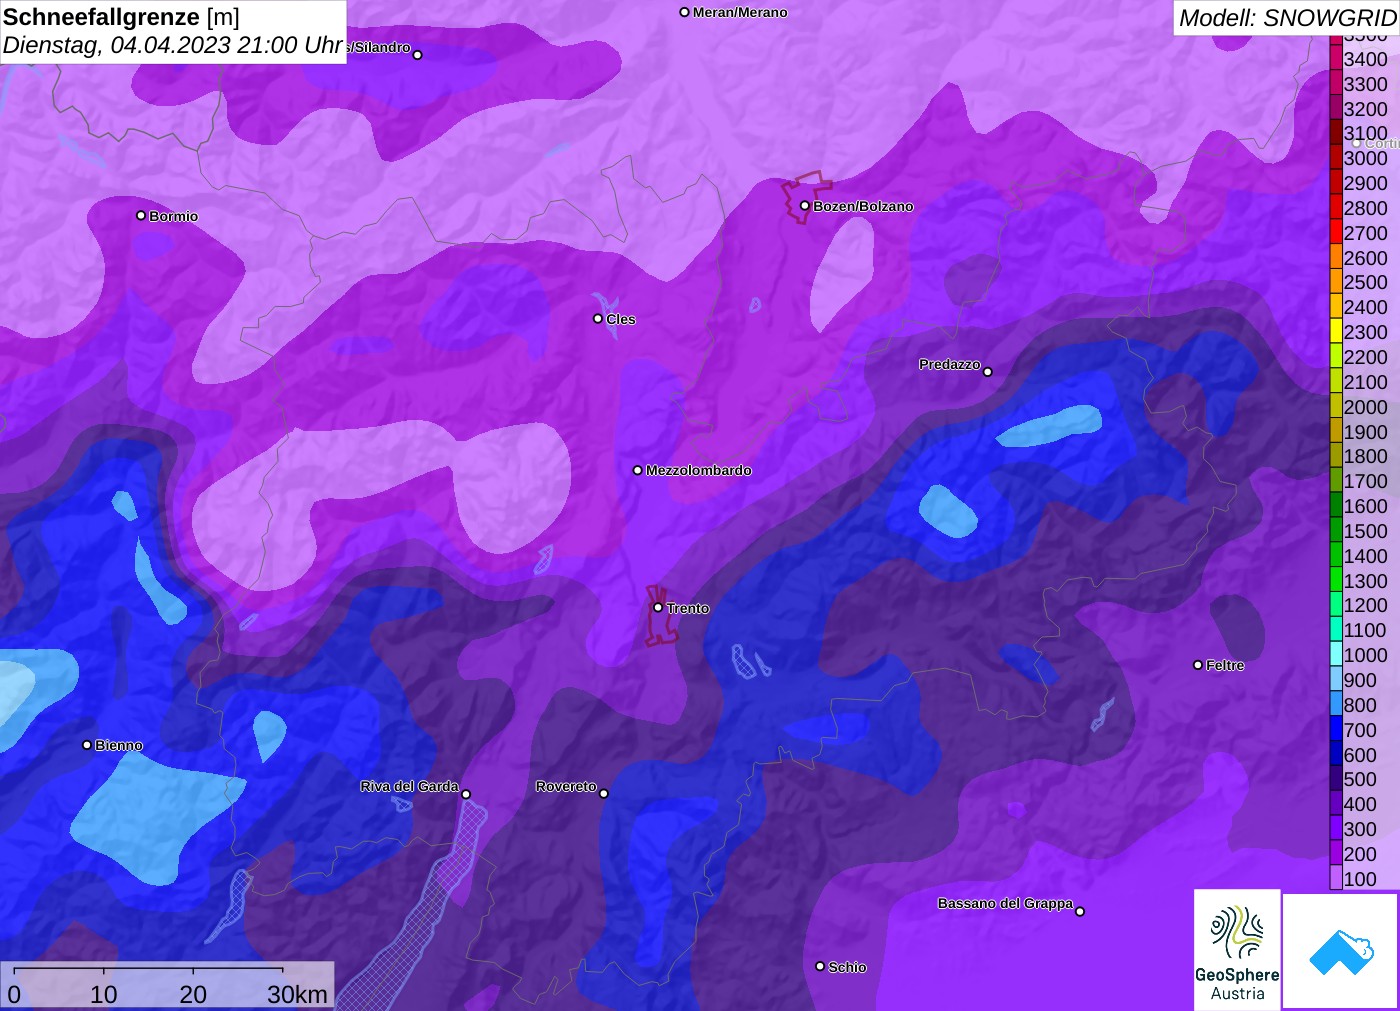Select the 100 m legend color swatch
The height and width of the screenshot is (1011, 1400).
(1336, 879)
